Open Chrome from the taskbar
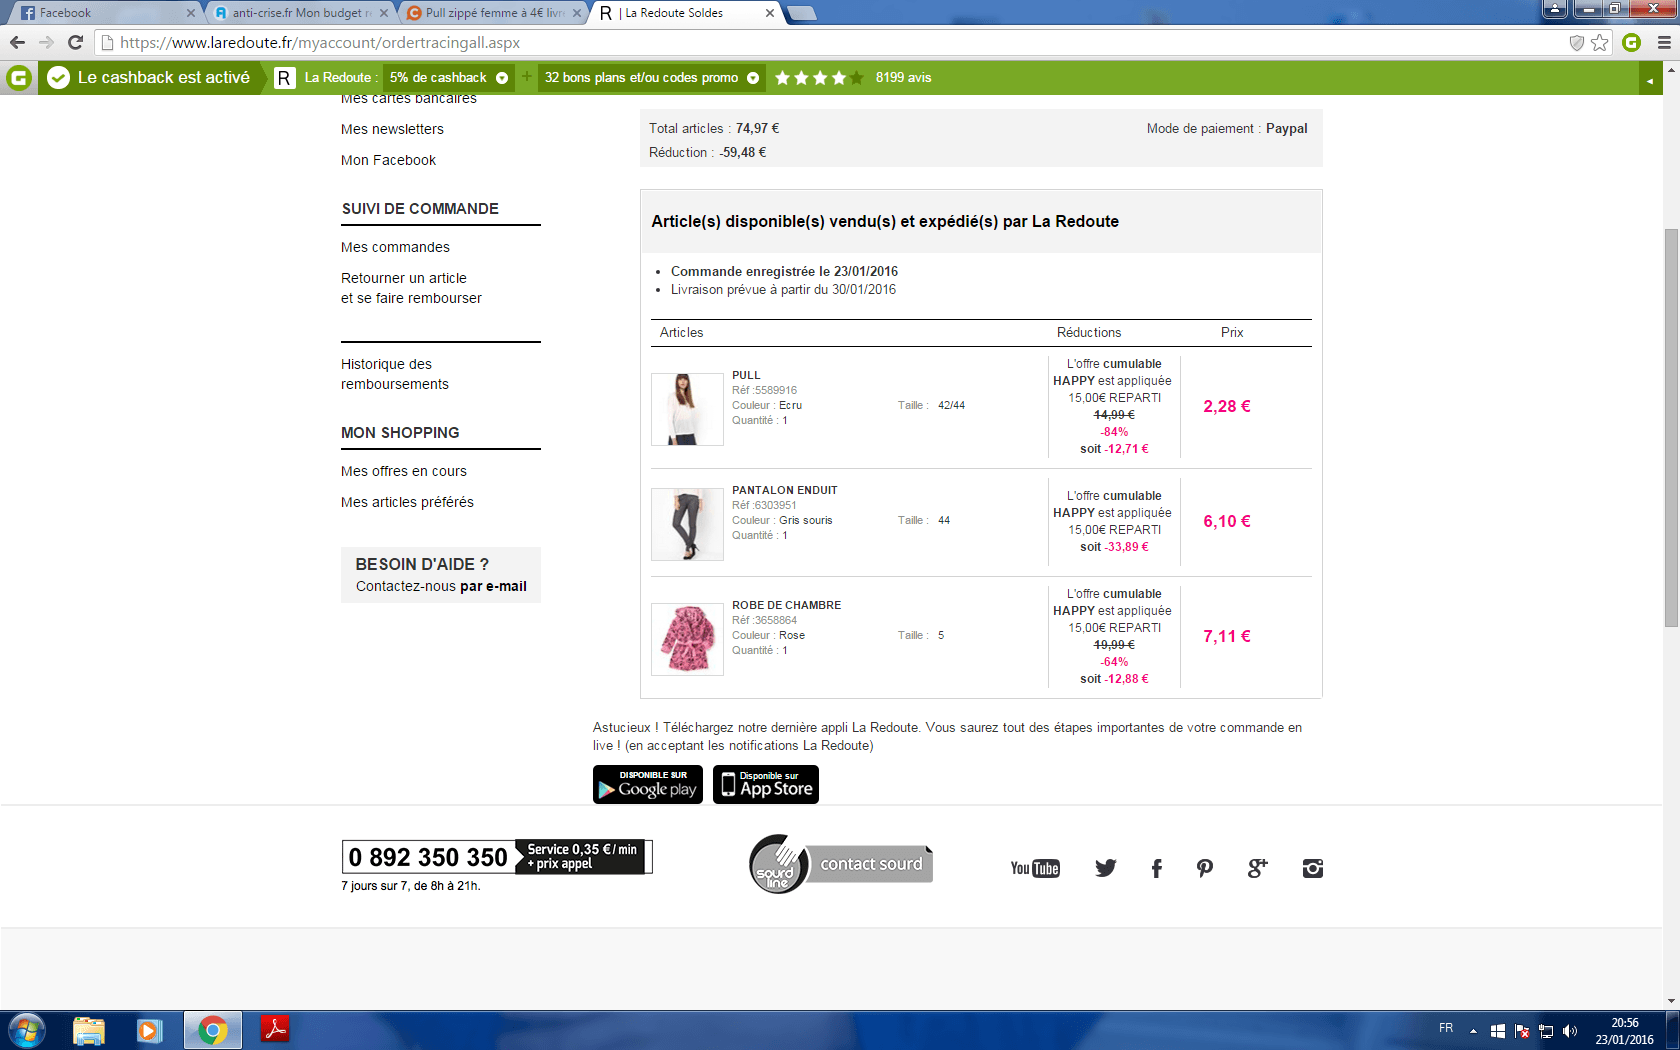 tap(212, 1030)
